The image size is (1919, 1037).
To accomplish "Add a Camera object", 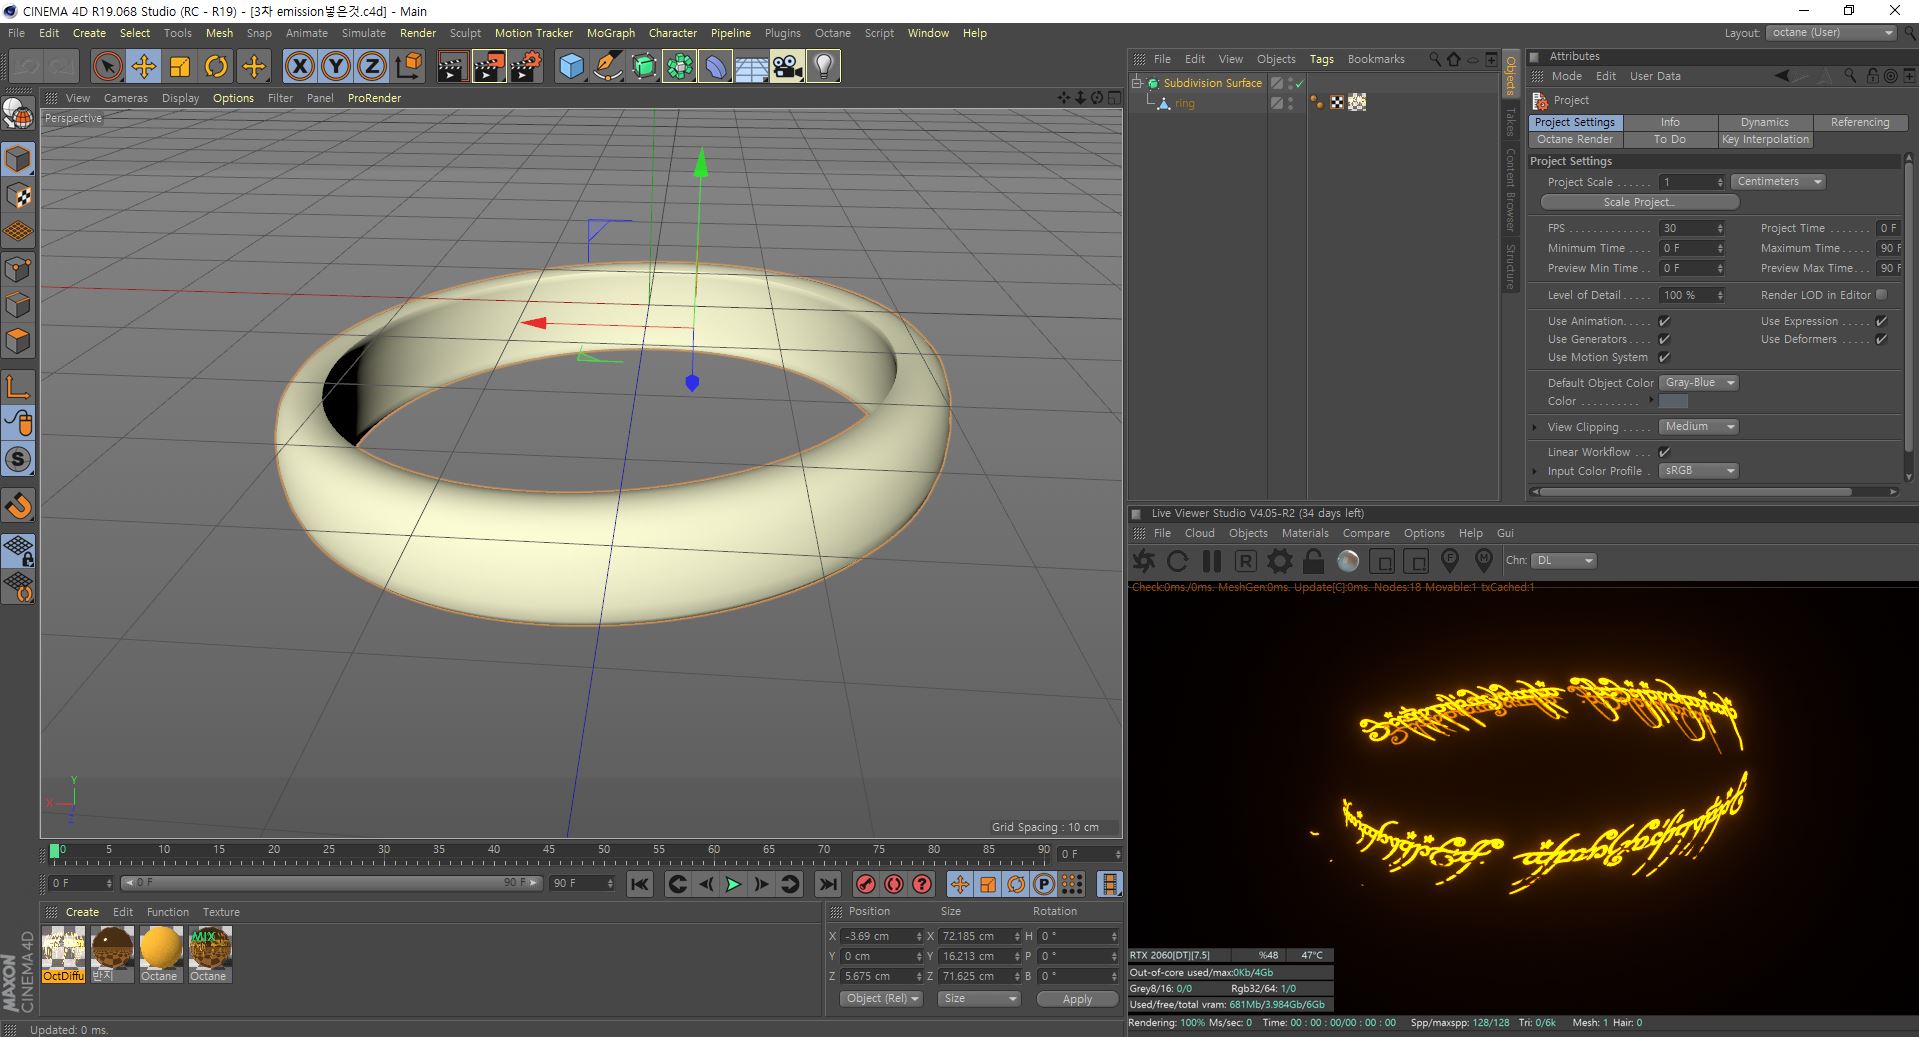I will pyautogui.click(x=787, y=67).
